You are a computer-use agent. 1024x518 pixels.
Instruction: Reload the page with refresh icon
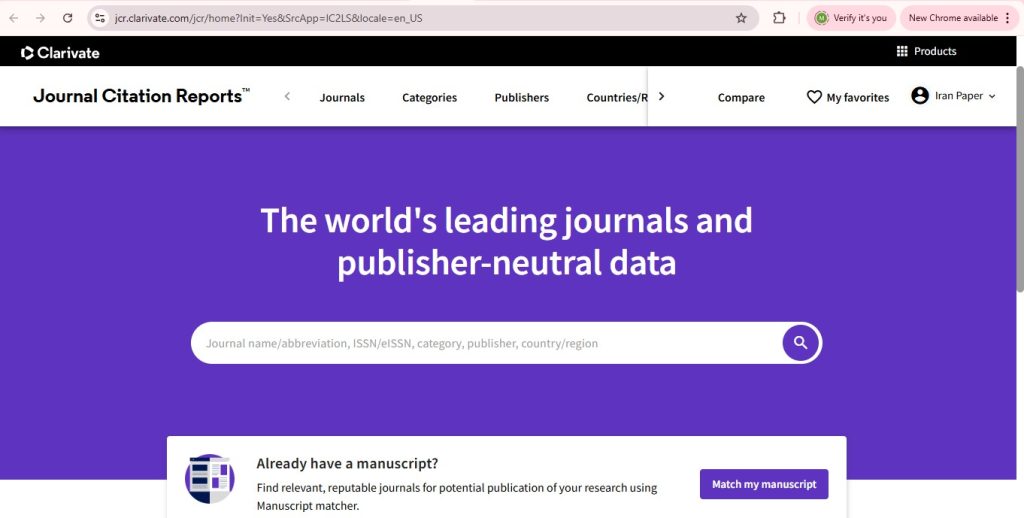click(x=67, y=18)
